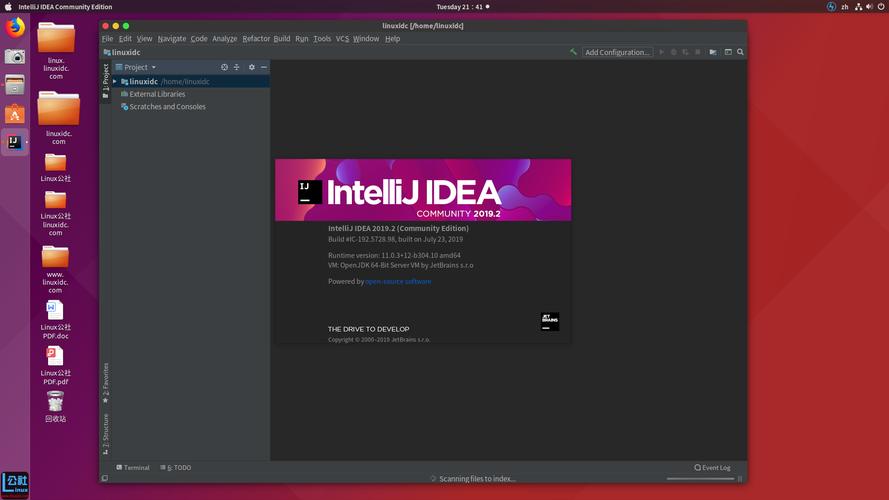Click the indexing progress bar
The height and width of the screenshot is (500, 889).
700,478
